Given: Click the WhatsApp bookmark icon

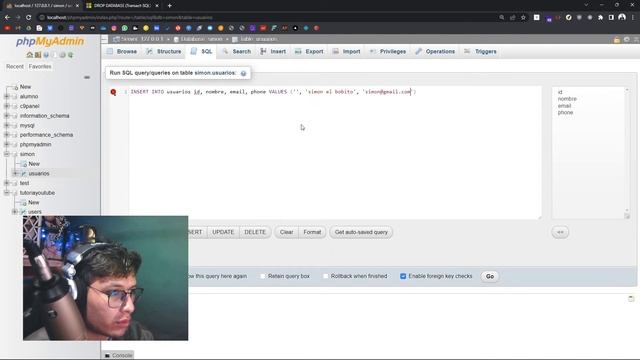Looking at the screenshot, I should coord(124,28).
